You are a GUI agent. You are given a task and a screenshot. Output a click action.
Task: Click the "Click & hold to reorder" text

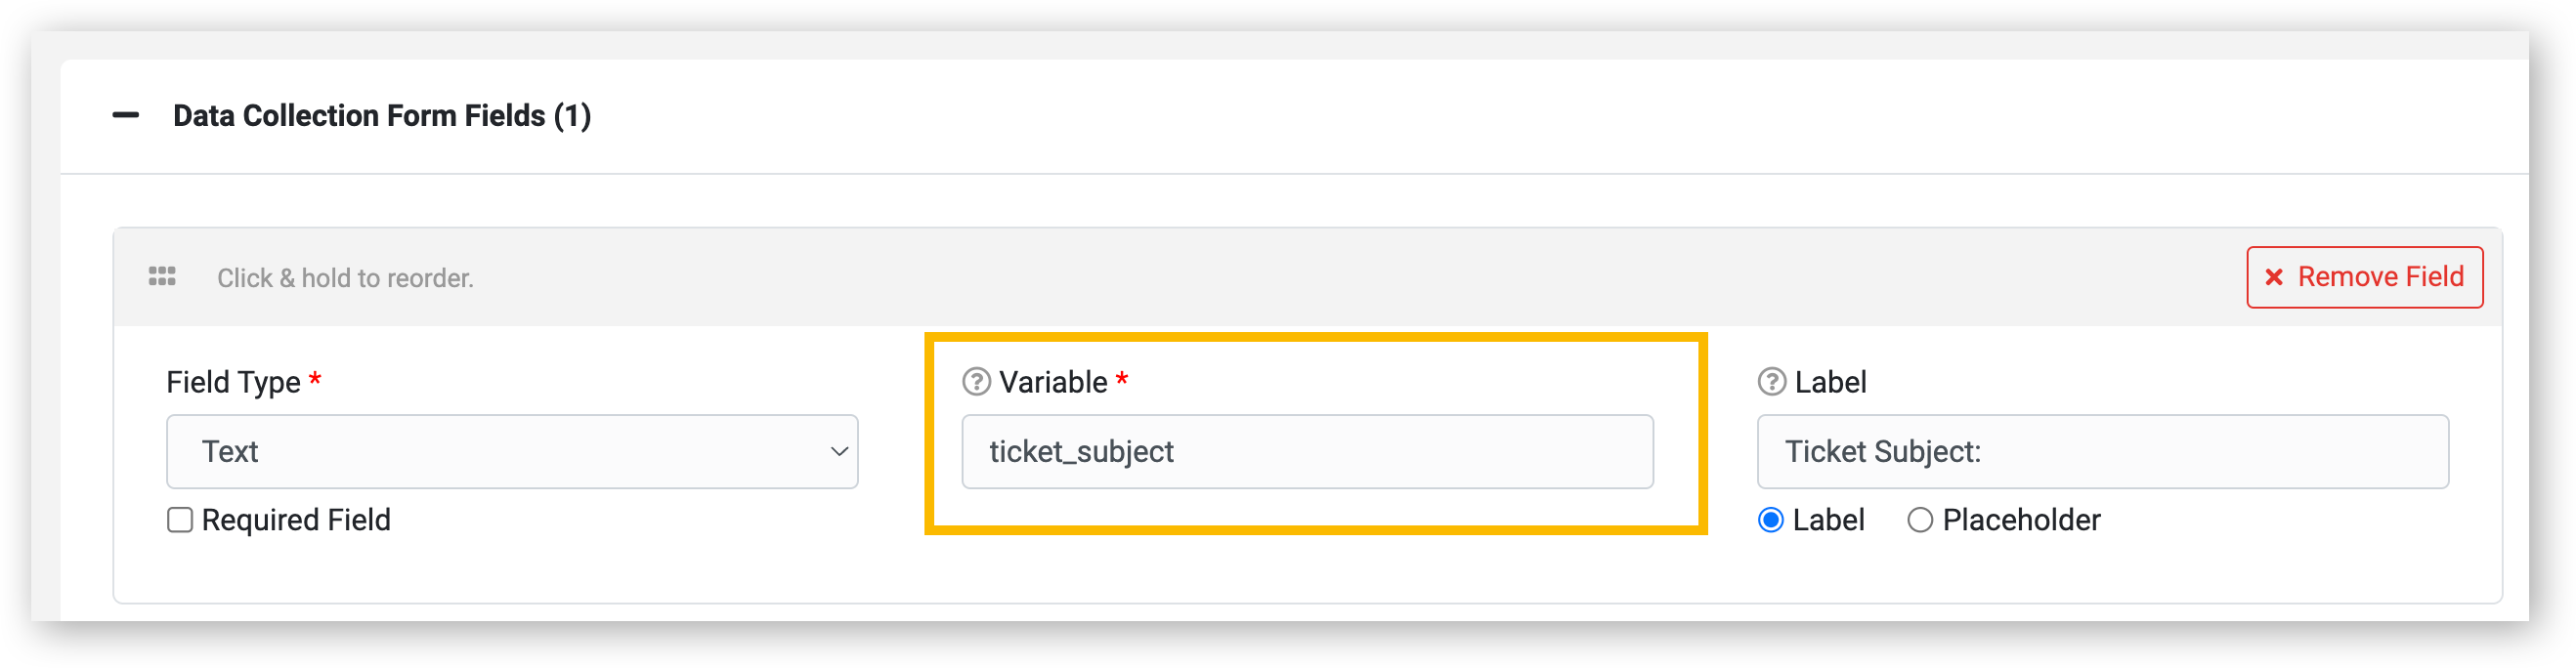[345, 278]
